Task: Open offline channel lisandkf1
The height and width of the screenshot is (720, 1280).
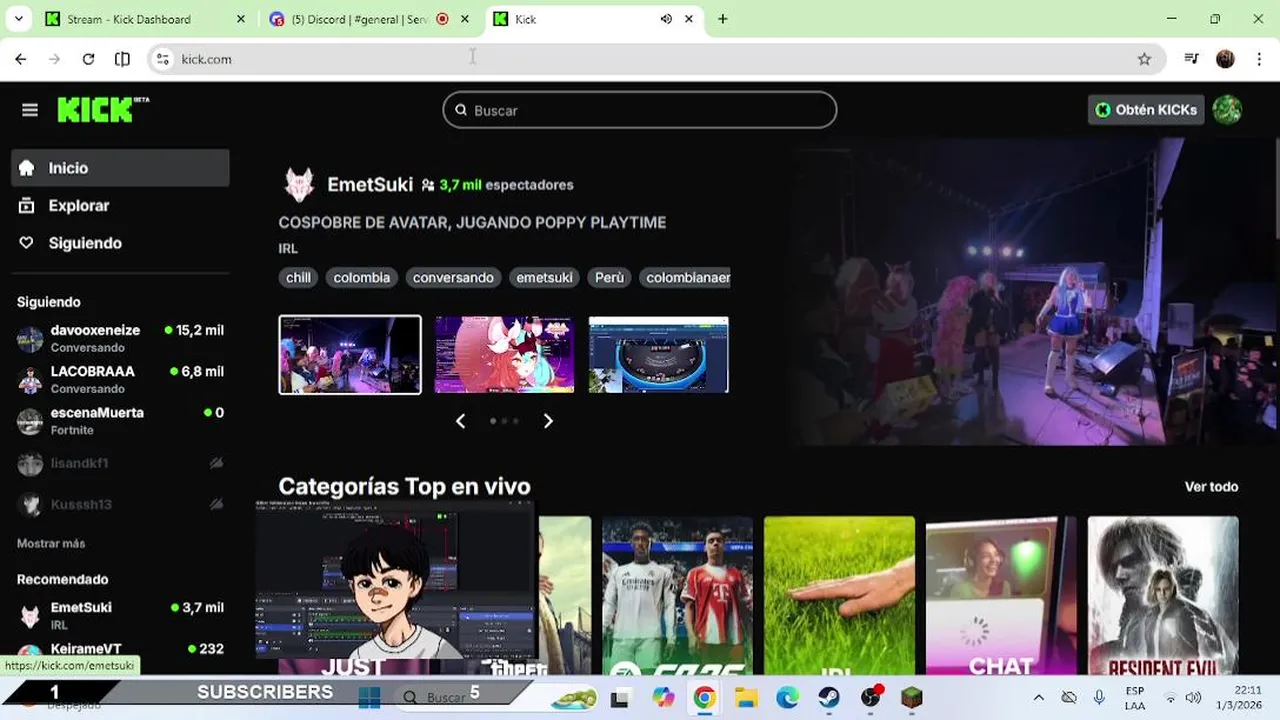Action: [120, 463]
